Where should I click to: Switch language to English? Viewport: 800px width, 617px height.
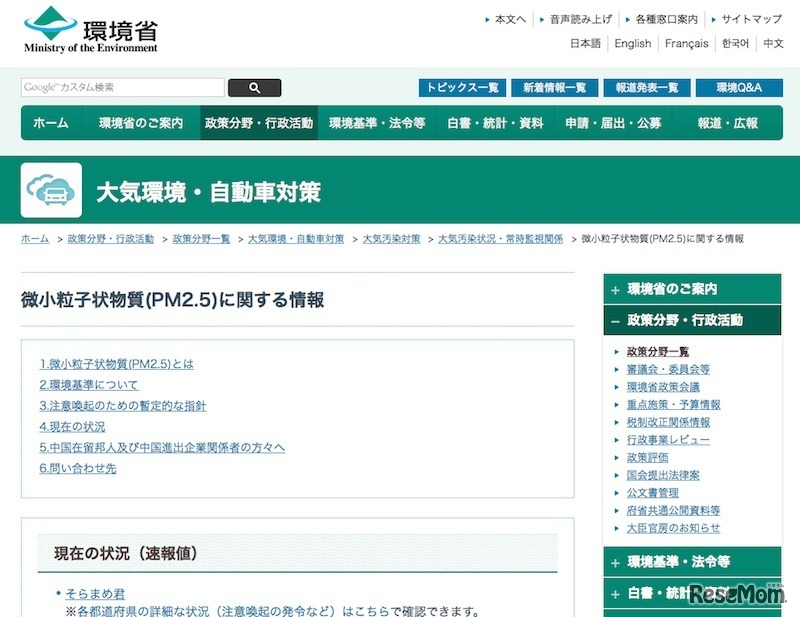(633, 43)
